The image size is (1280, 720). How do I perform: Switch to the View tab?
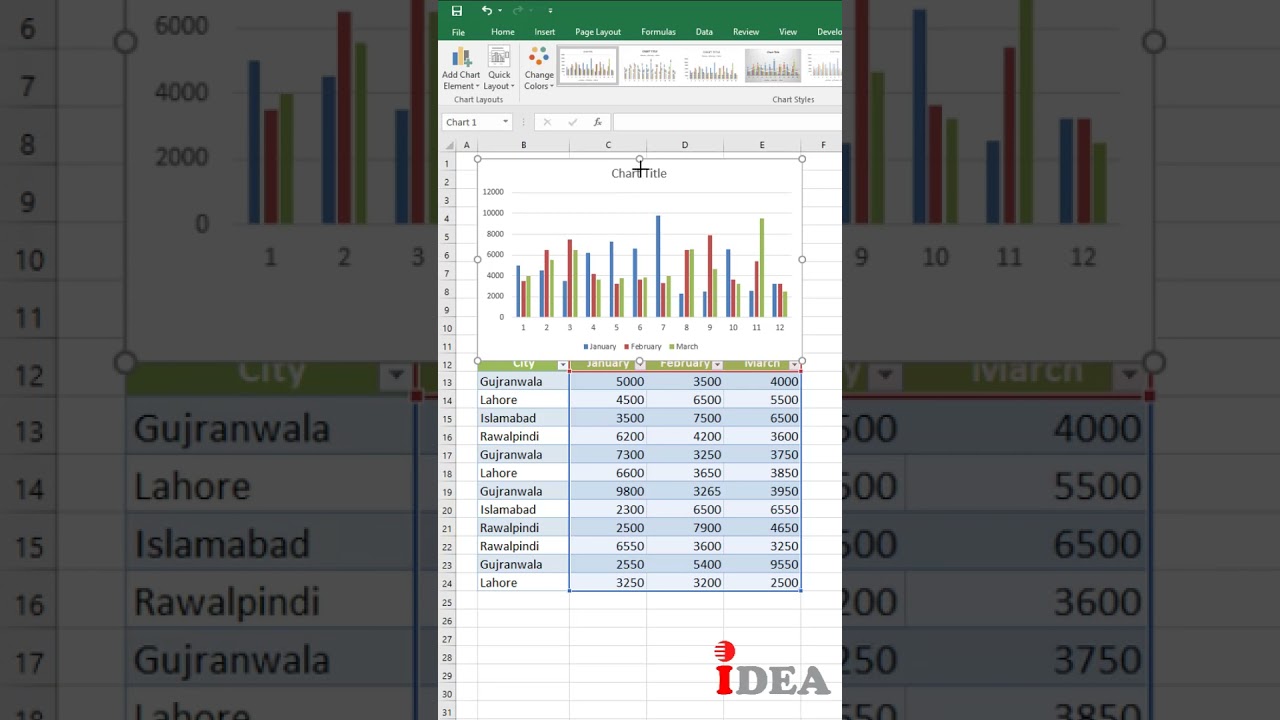[x=788, y=32]
